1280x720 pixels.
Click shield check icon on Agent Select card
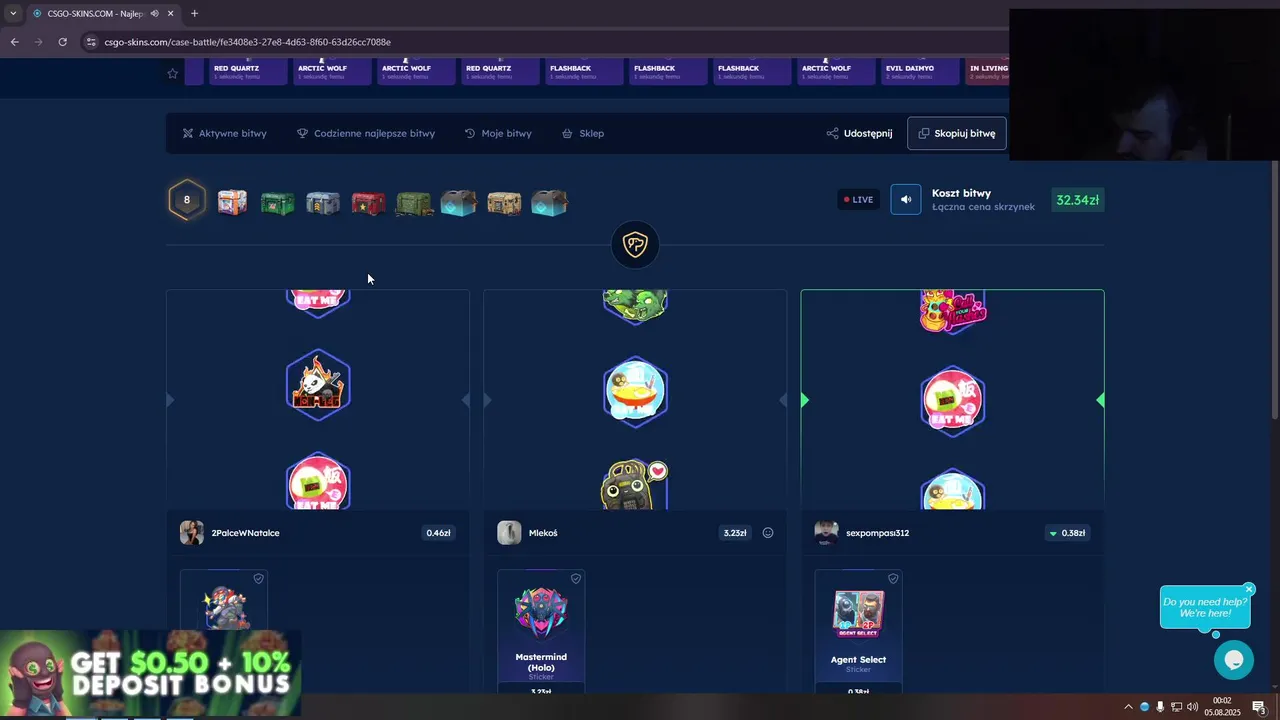[893, 579]
